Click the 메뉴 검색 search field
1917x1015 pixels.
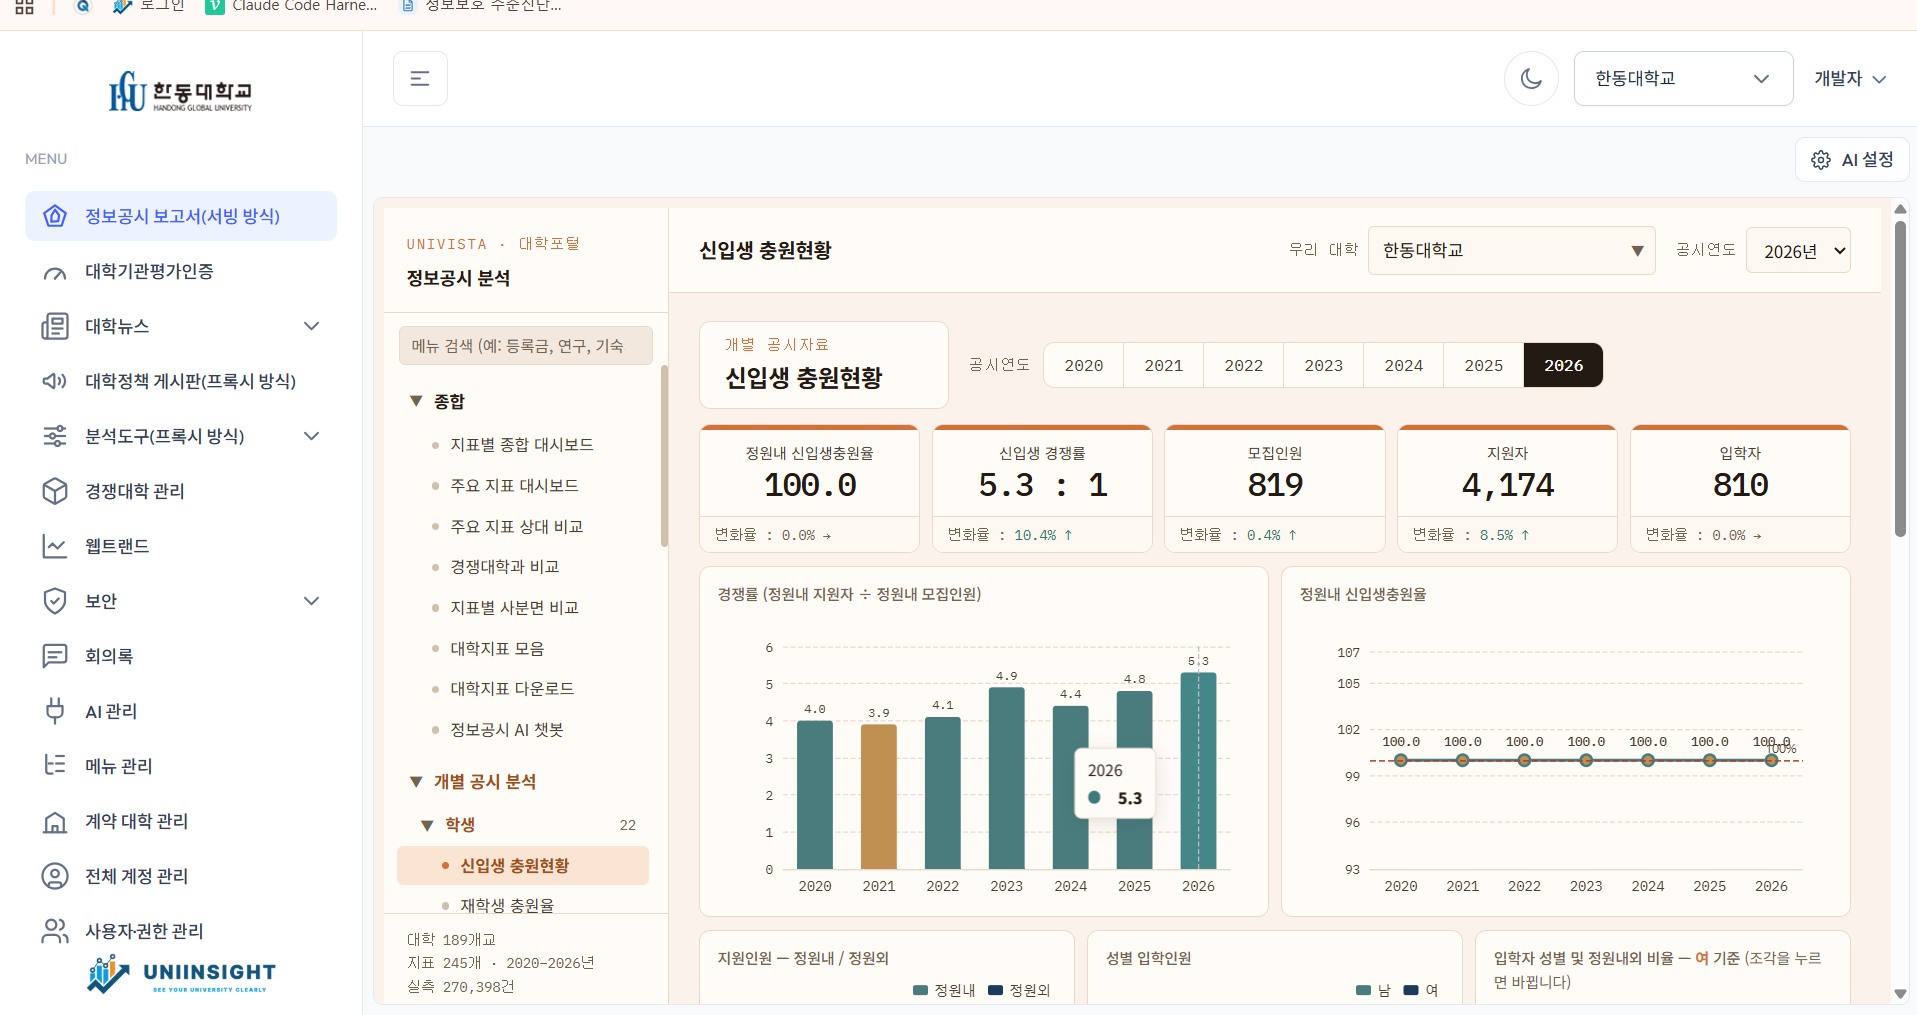[526, 346]
